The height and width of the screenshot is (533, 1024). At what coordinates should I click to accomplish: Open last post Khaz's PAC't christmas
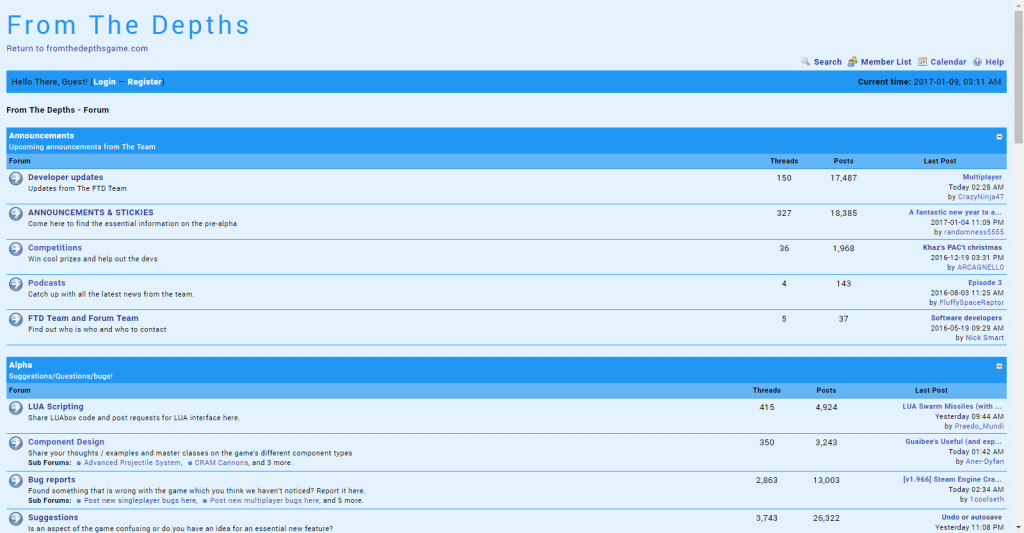[x=962, y=248]
